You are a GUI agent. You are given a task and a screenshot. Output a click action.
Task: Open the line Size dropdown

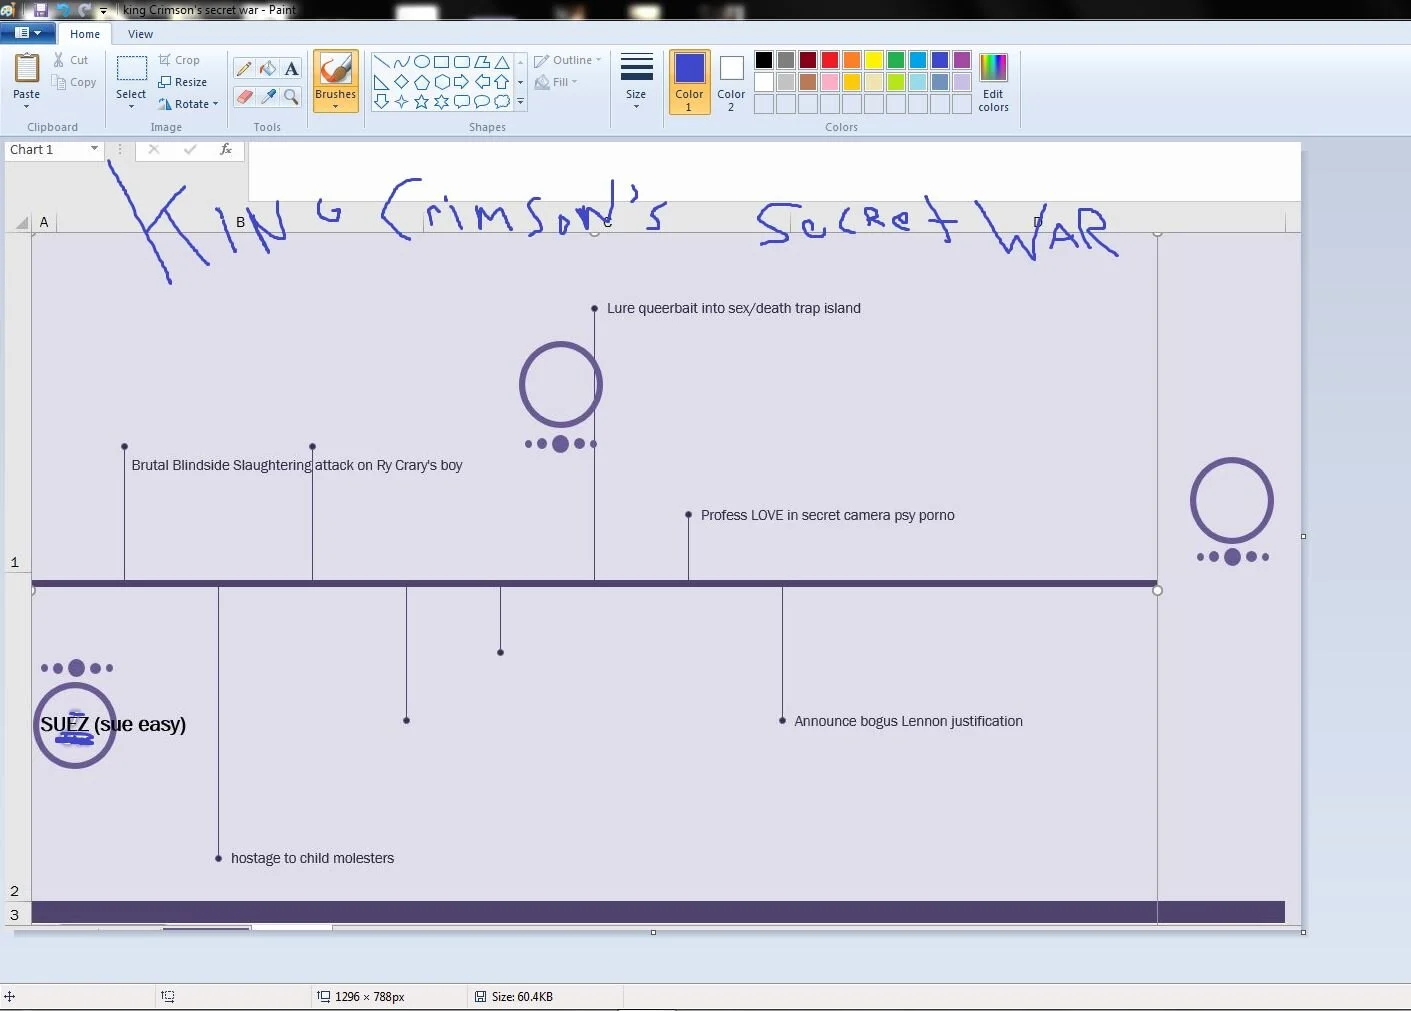[636, 81]
